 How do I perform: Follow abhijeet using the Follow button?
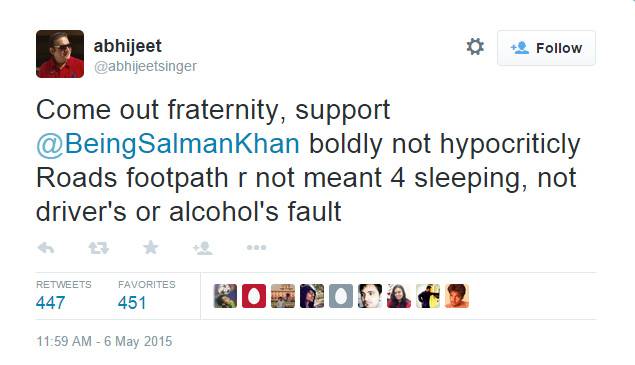tap(546, 48)
